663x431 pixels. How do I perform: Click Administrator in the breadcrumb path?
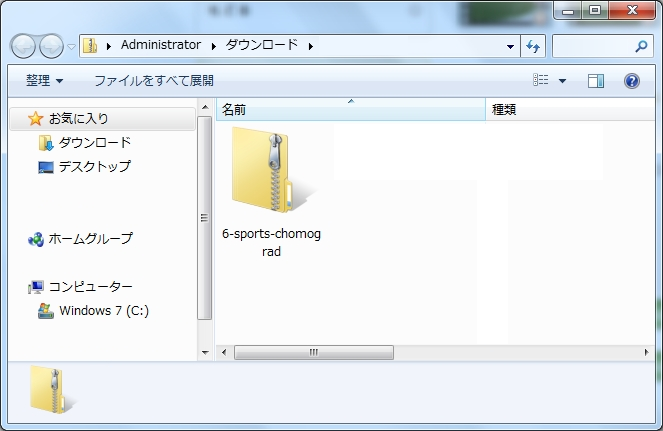click(x=160, y=45)
